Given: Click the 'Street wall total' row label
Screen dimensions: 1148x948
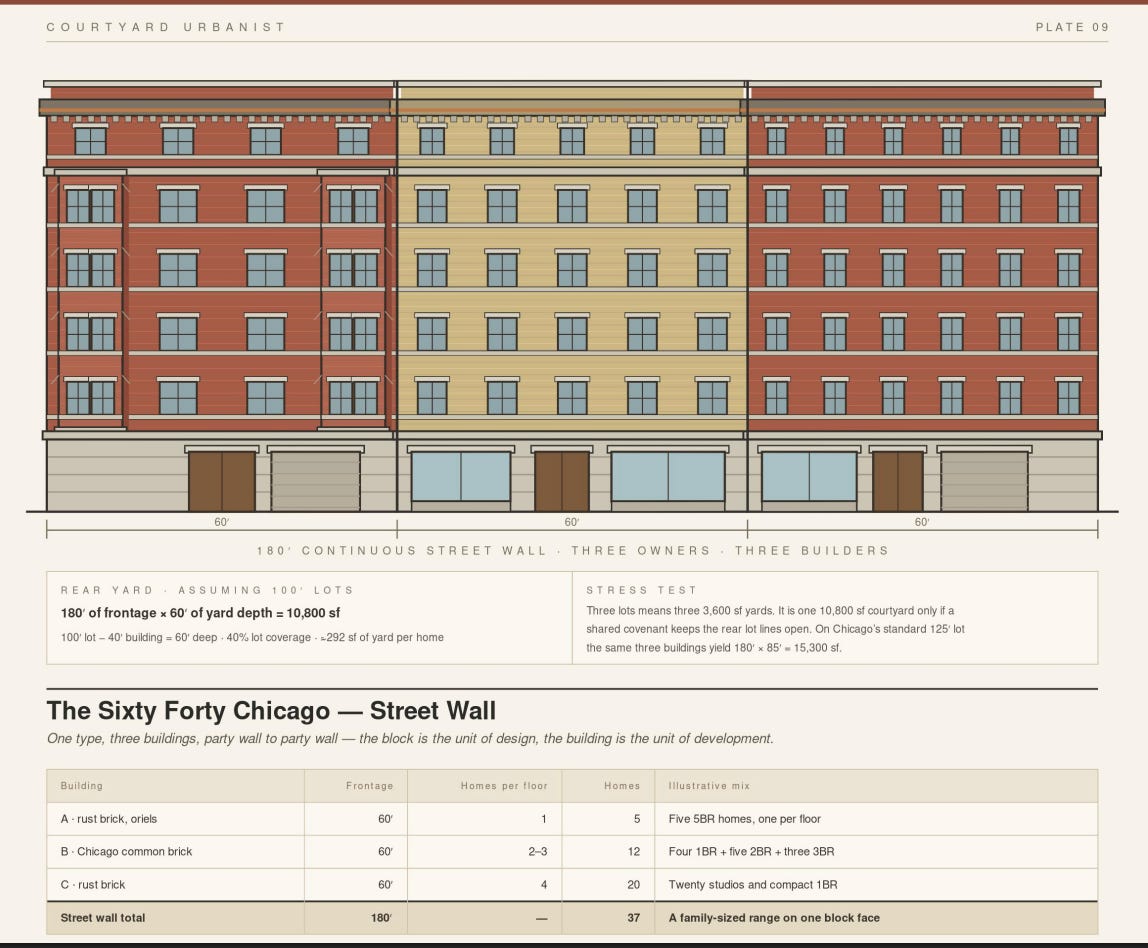Looking at the screenshot, I should click(102, 918).
